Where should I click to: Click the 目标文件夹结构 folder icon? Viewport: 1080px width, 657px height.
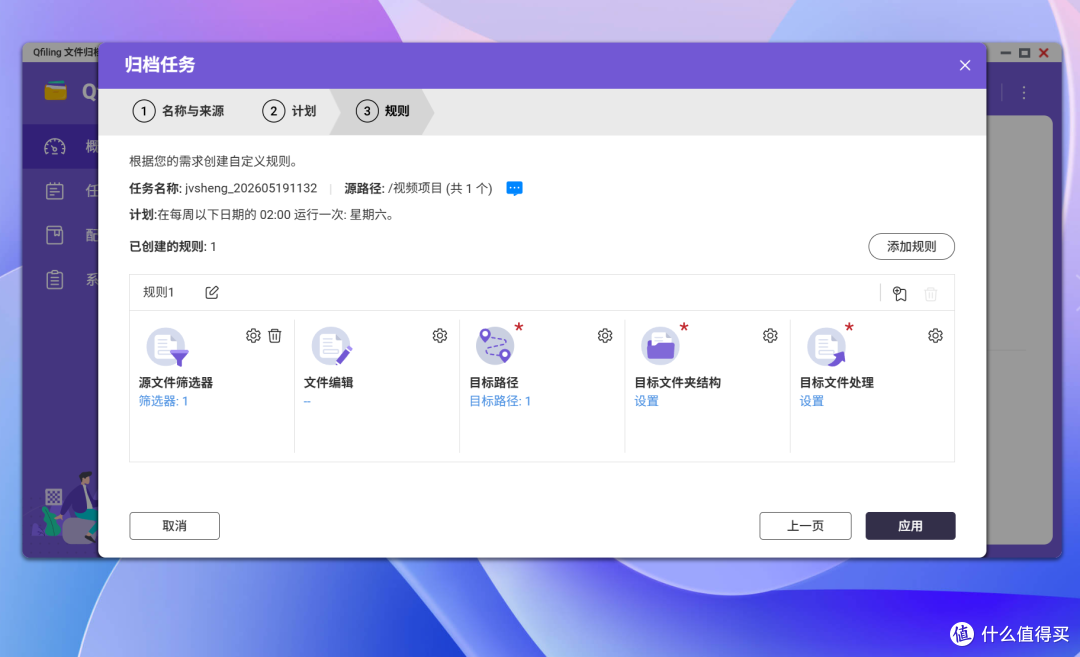point(661,346)
